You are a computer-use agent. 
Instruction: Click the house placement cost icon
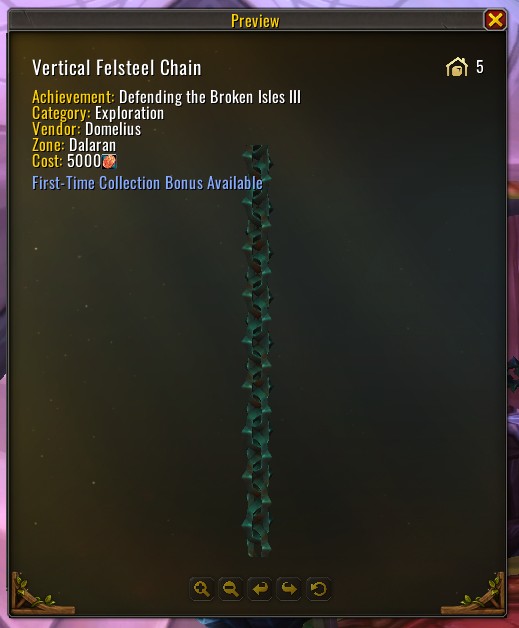[x=457, y=67]
